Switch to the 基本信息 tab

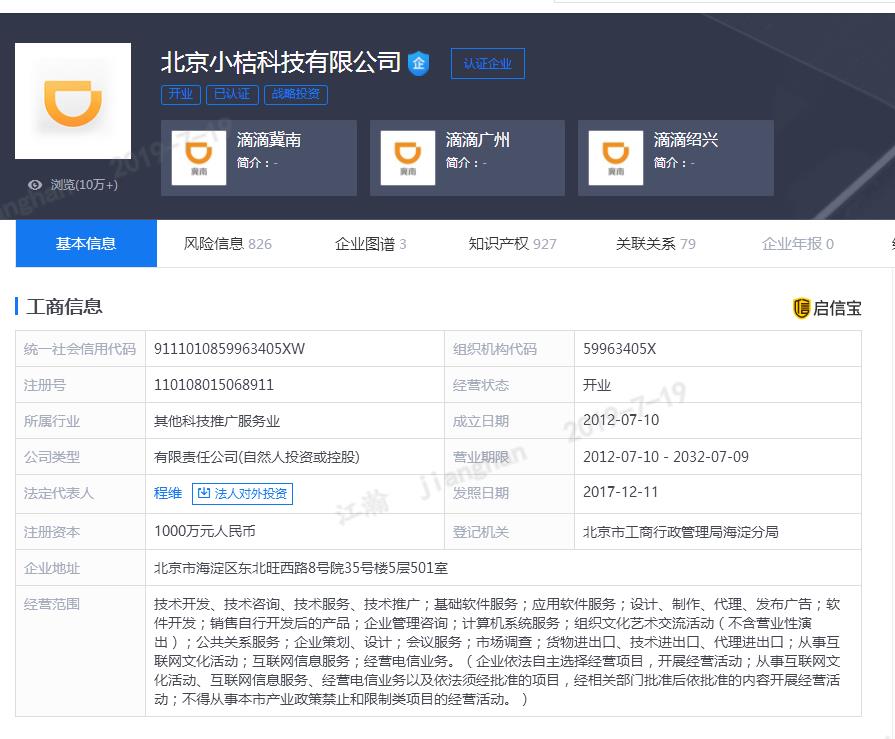point(86,244)
